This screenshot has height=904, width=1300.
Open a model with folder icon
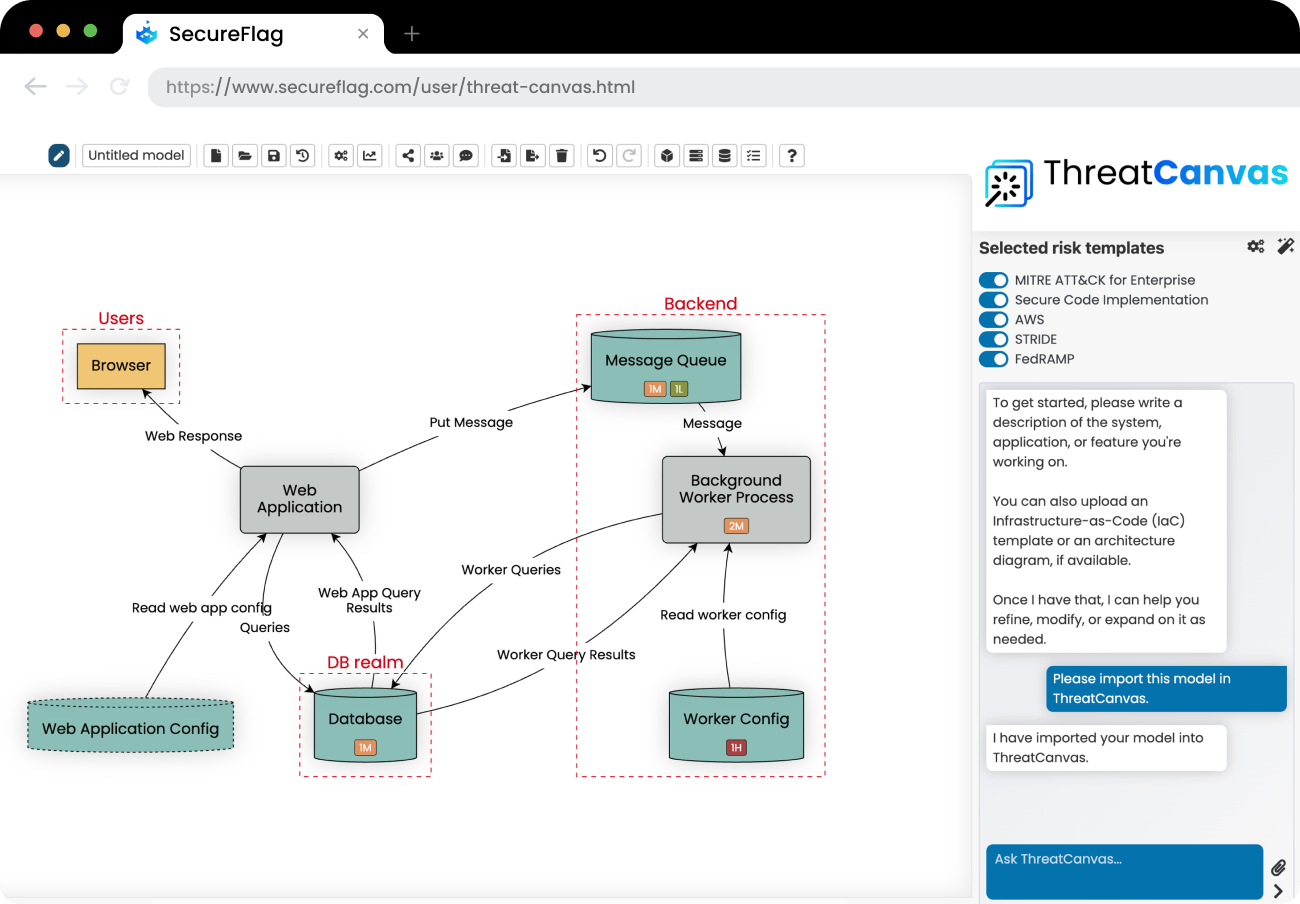coord(245,155)
